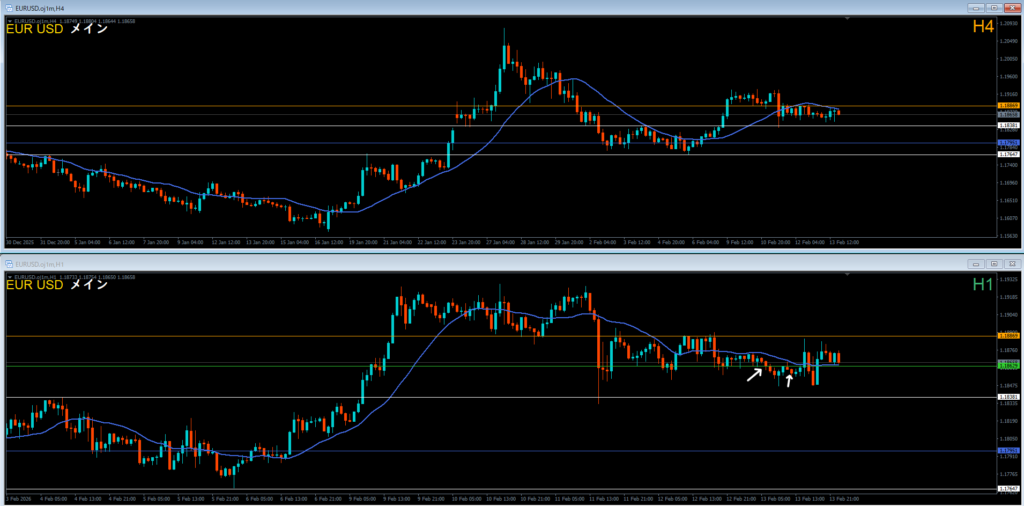The image size is (1024, 506).
Task: Click the H1 chart window title icon
Action: (x=8, y=264)
